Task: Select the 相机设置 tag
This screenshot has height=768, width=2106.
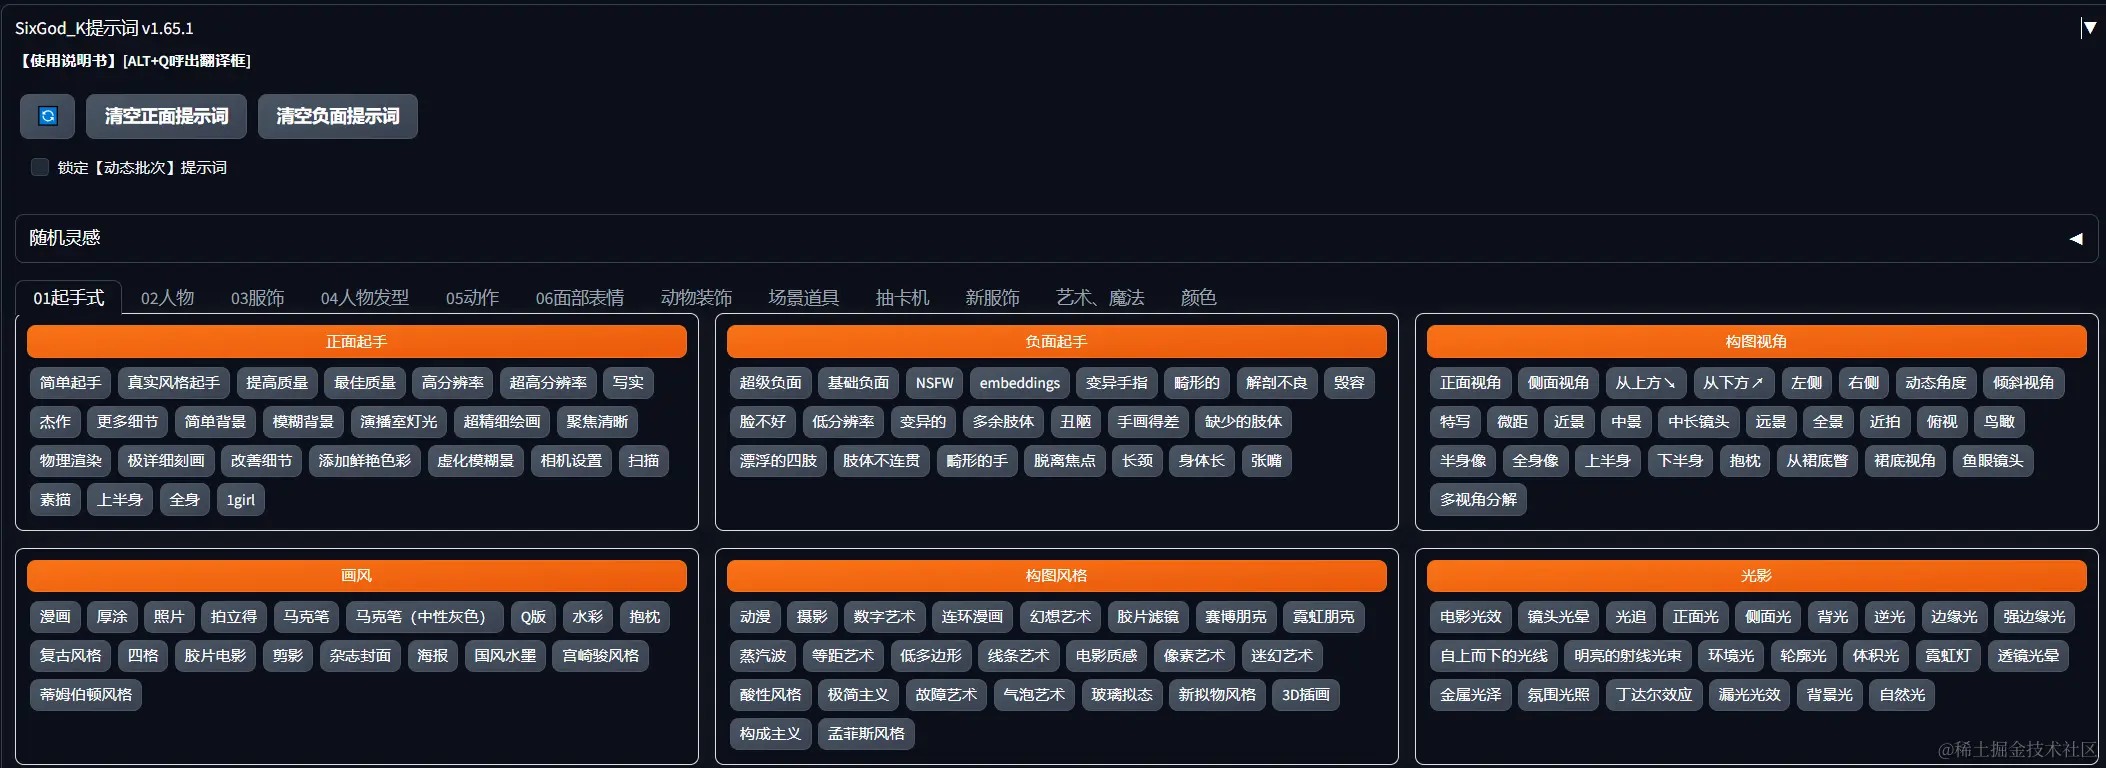Action: tap(571, 460)
